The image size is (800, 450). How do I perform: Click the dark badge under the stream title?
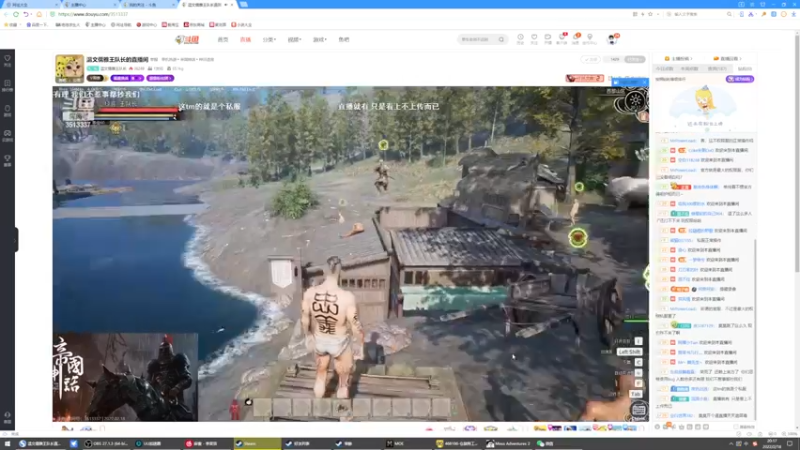[96, 78]
